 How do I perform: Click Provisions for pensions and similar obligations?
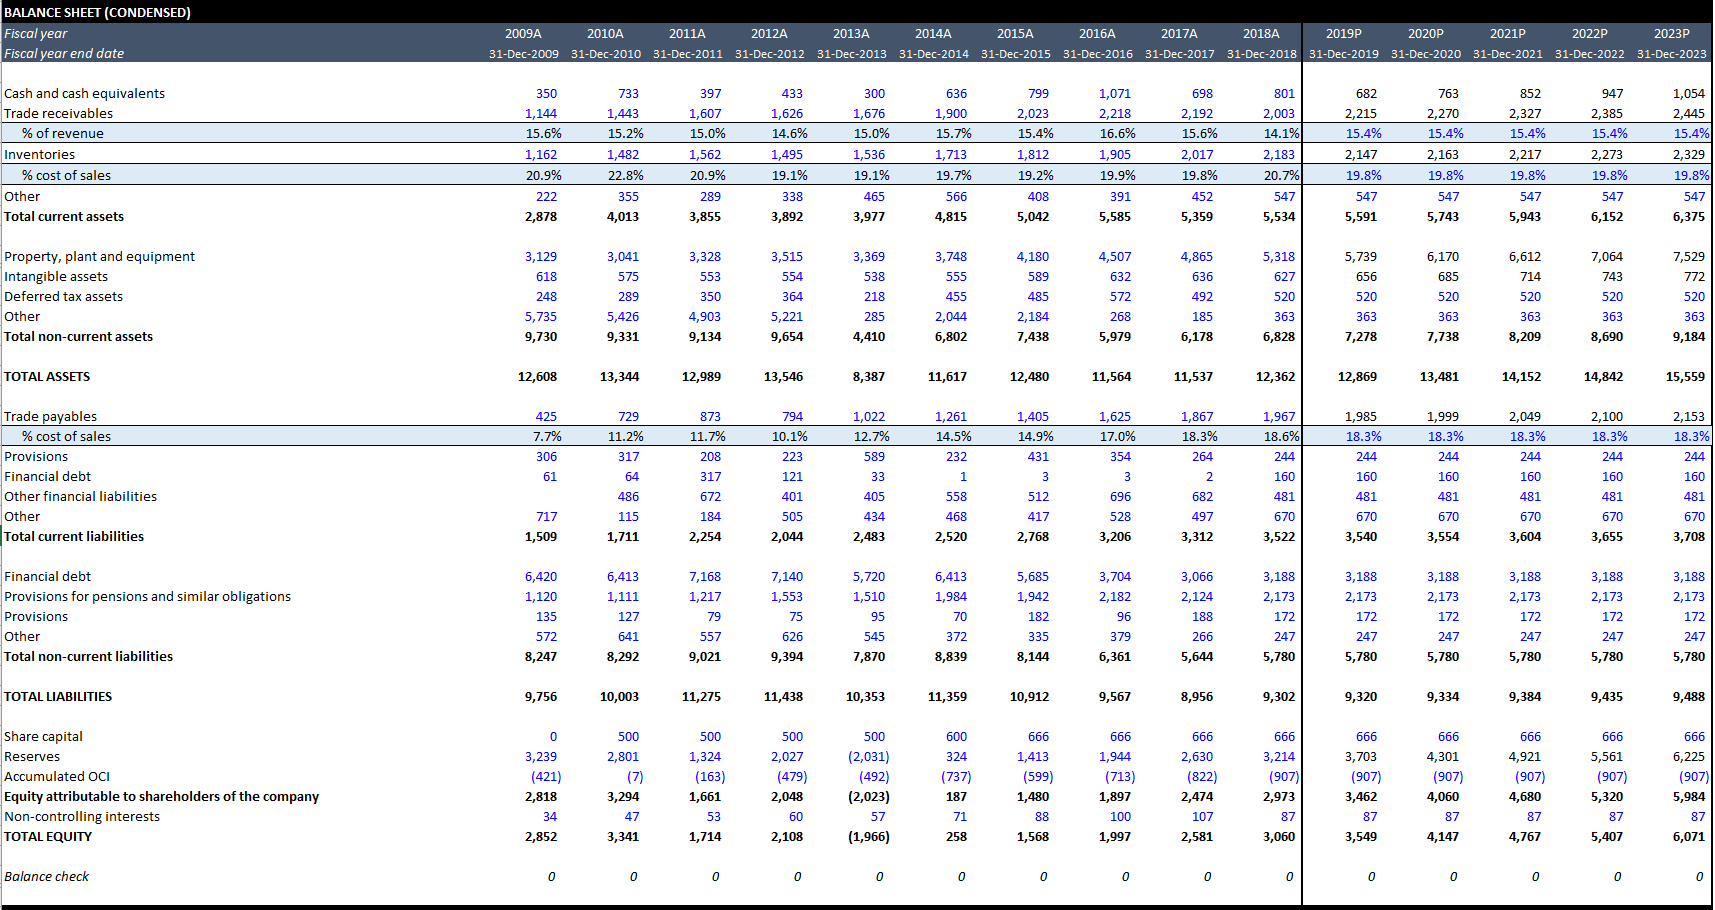pos(147,597)
